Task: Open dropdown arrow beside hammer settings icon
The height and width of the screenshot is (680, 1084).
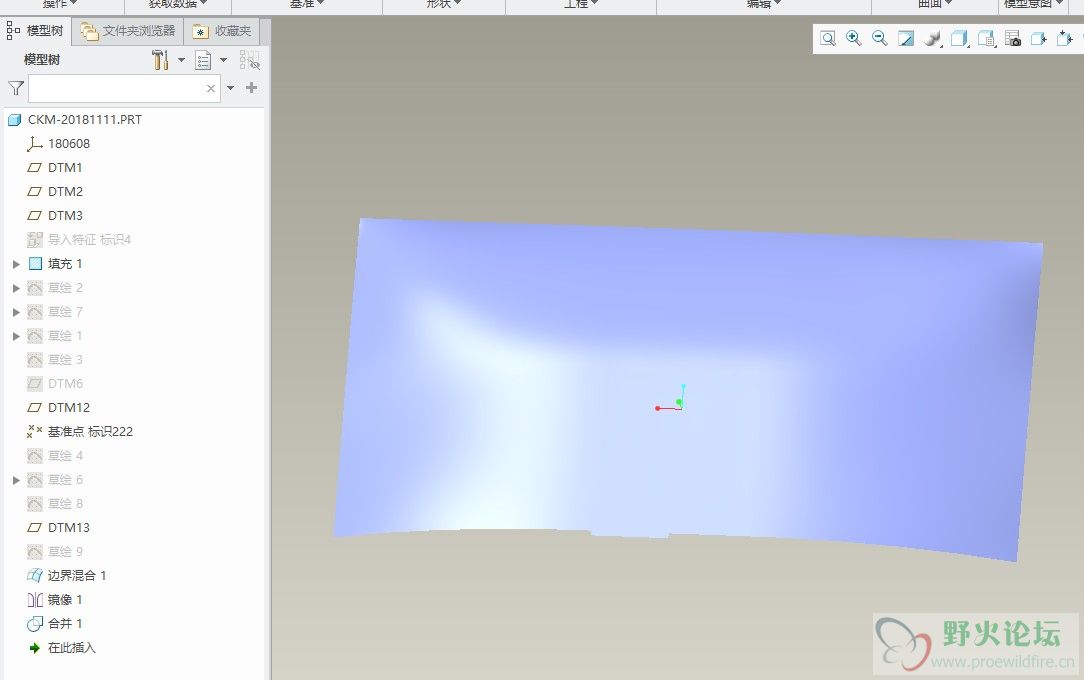Action: point(181,60)
